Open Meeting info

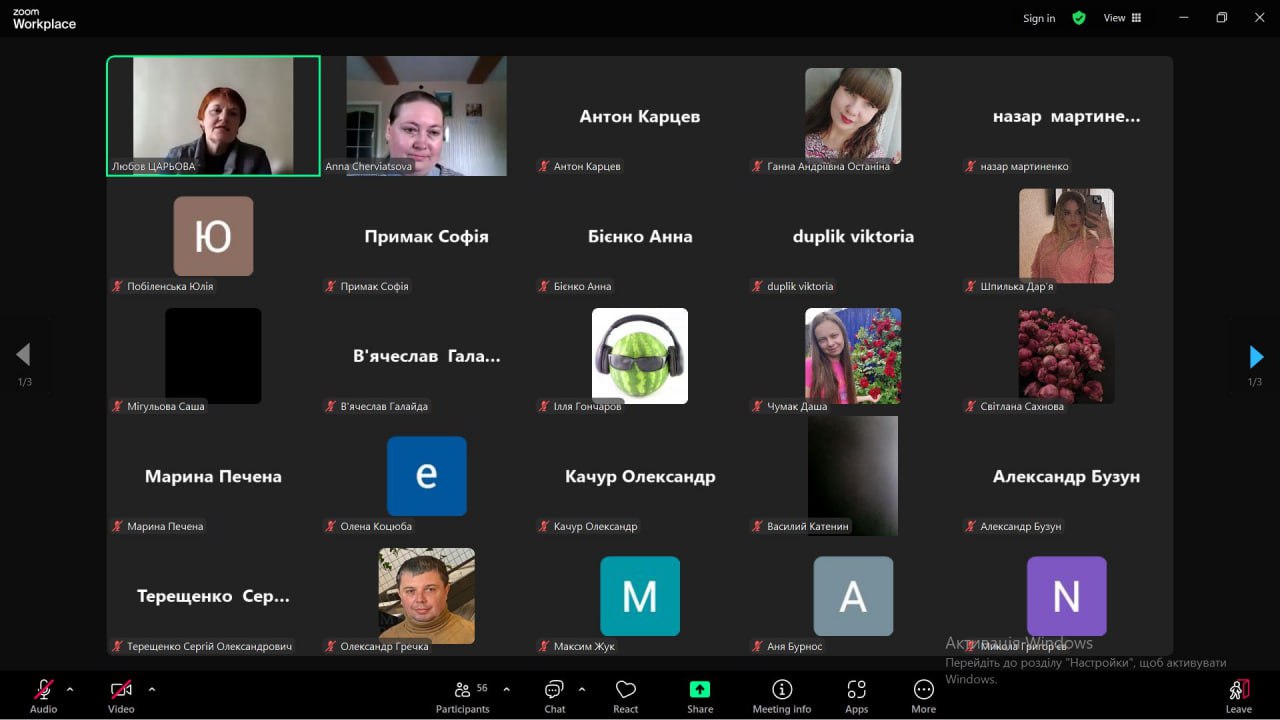(782, 695)
